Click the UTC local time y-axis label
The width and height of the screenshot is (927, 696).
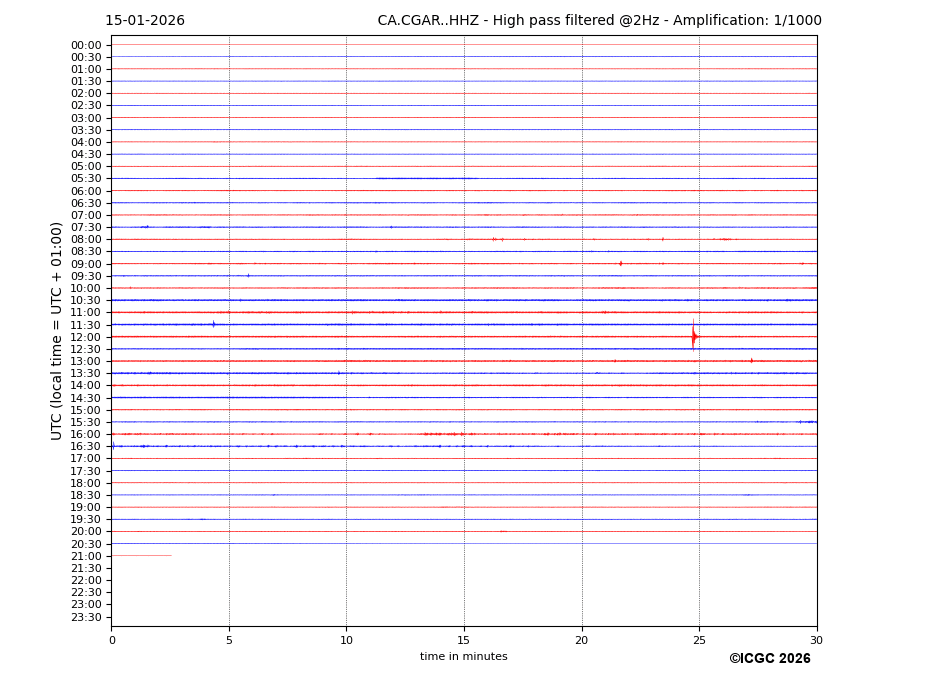[57, 330]
